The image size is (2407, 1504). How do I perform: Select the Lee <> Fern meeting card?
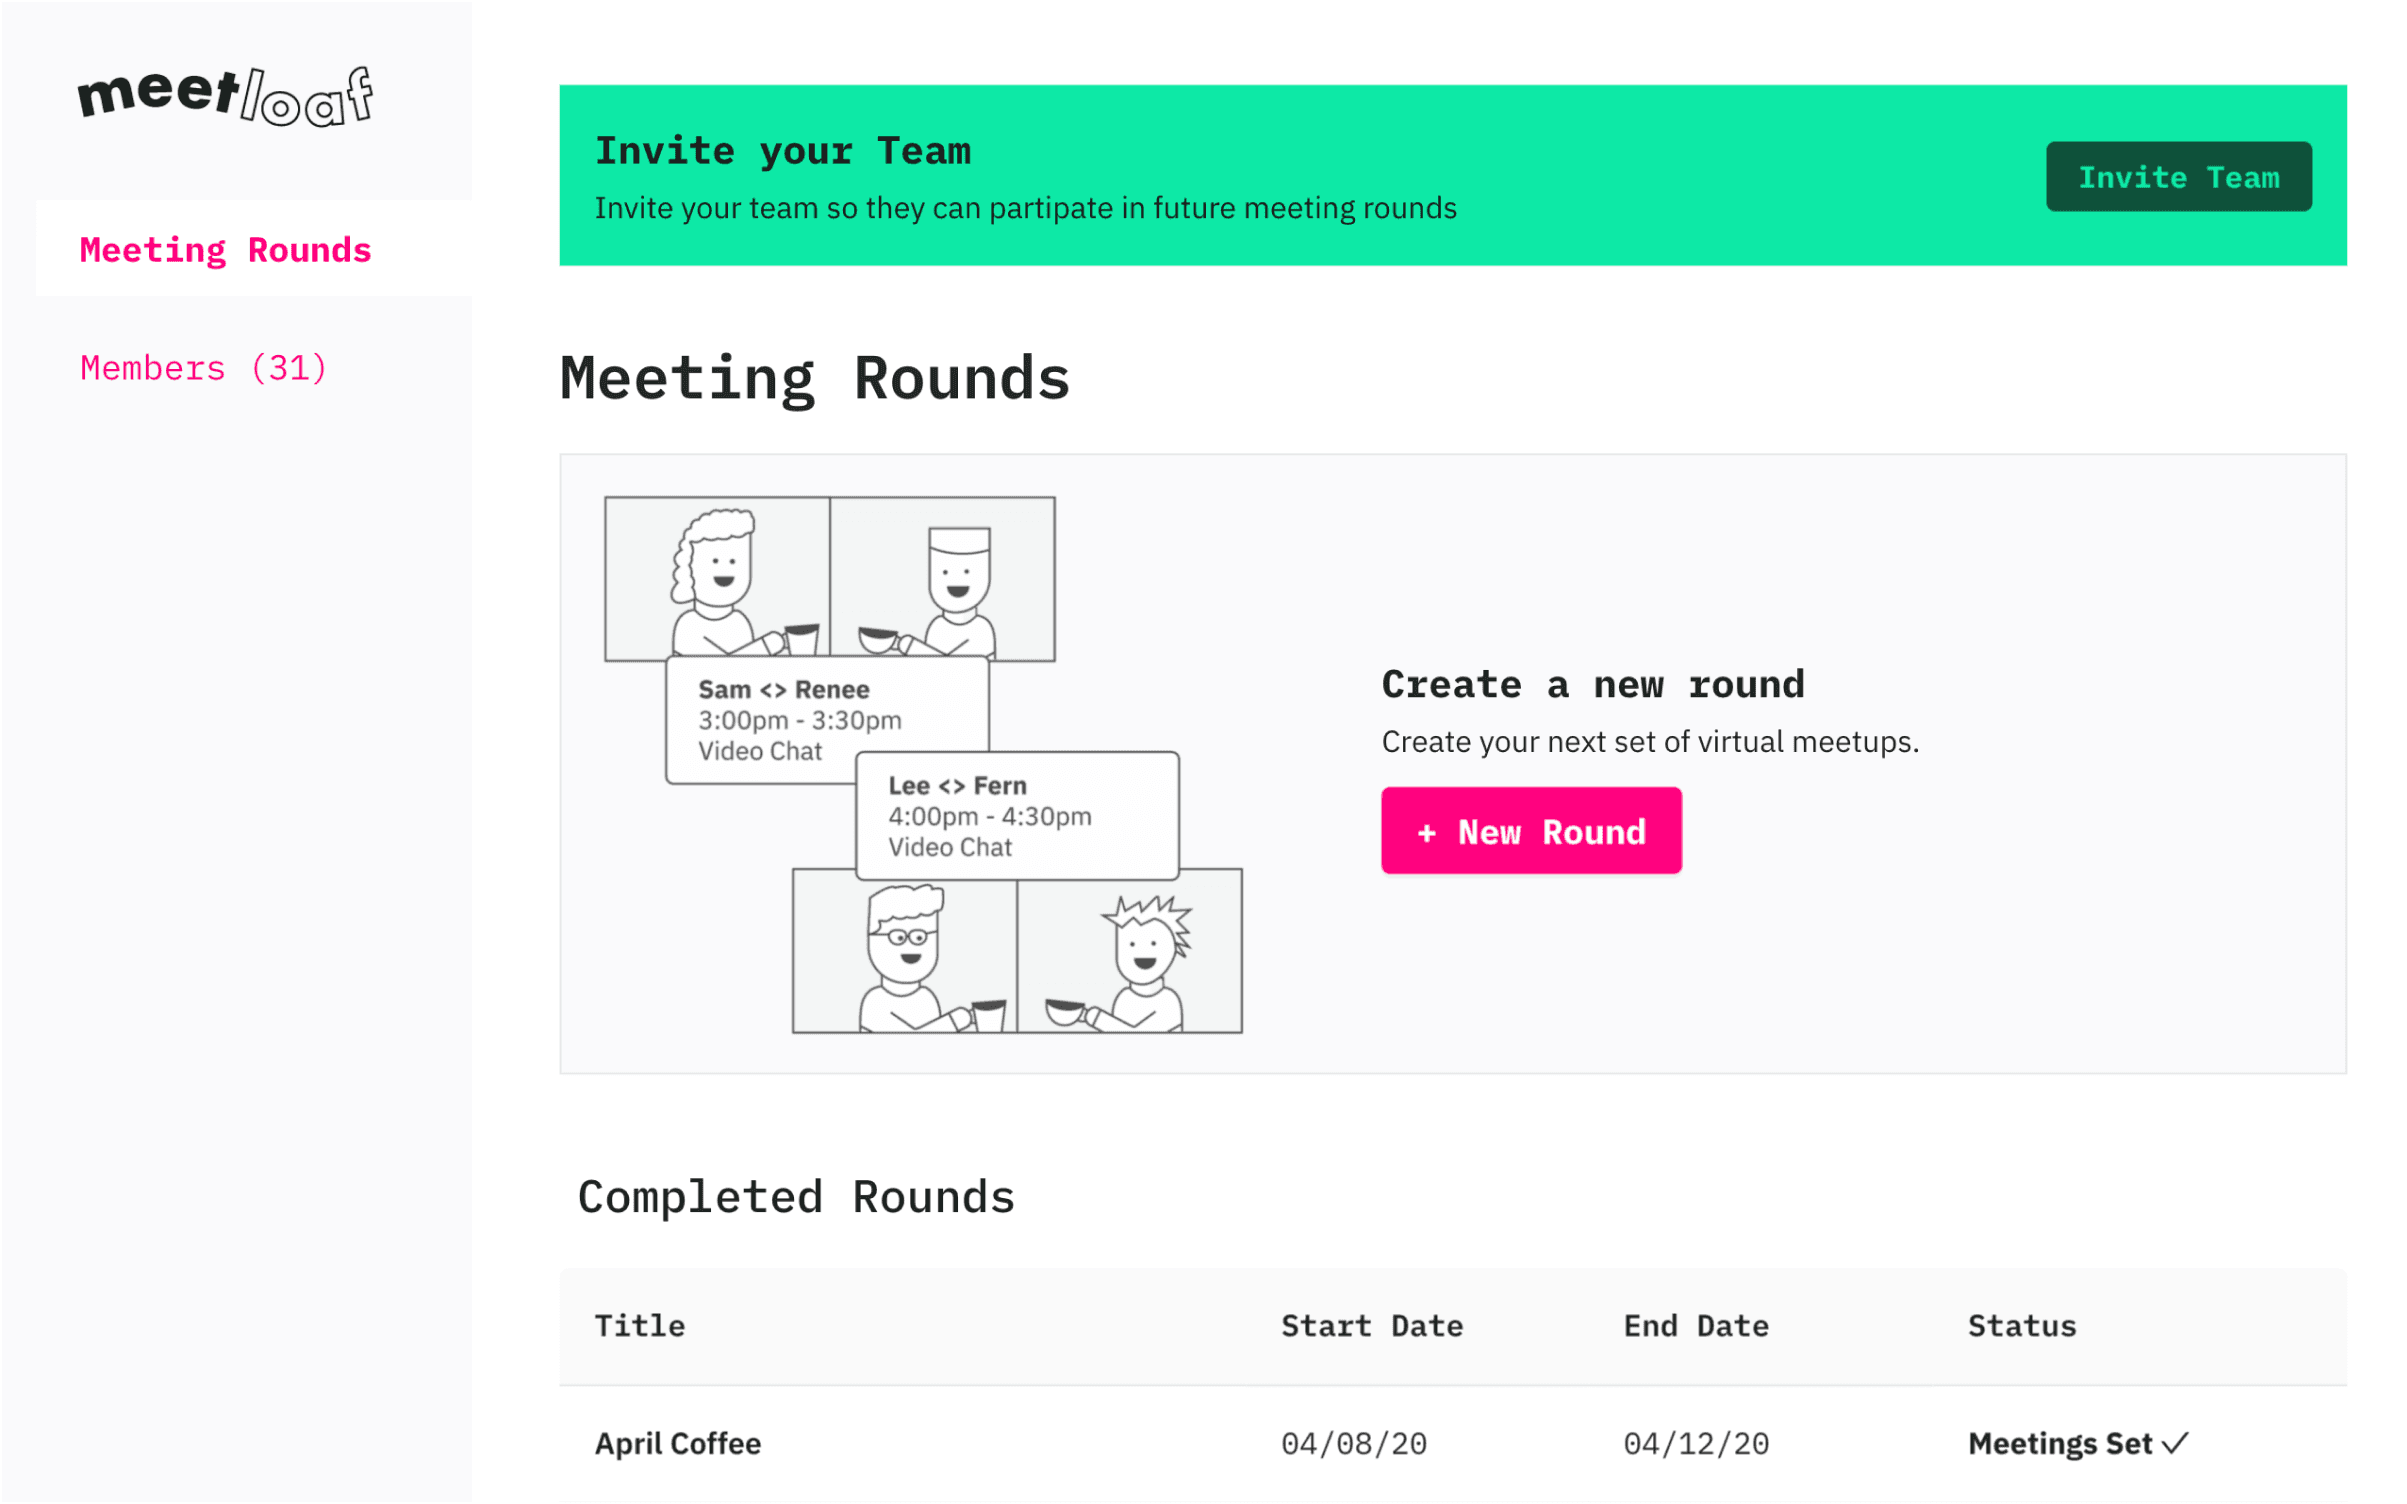[1017, 816]
